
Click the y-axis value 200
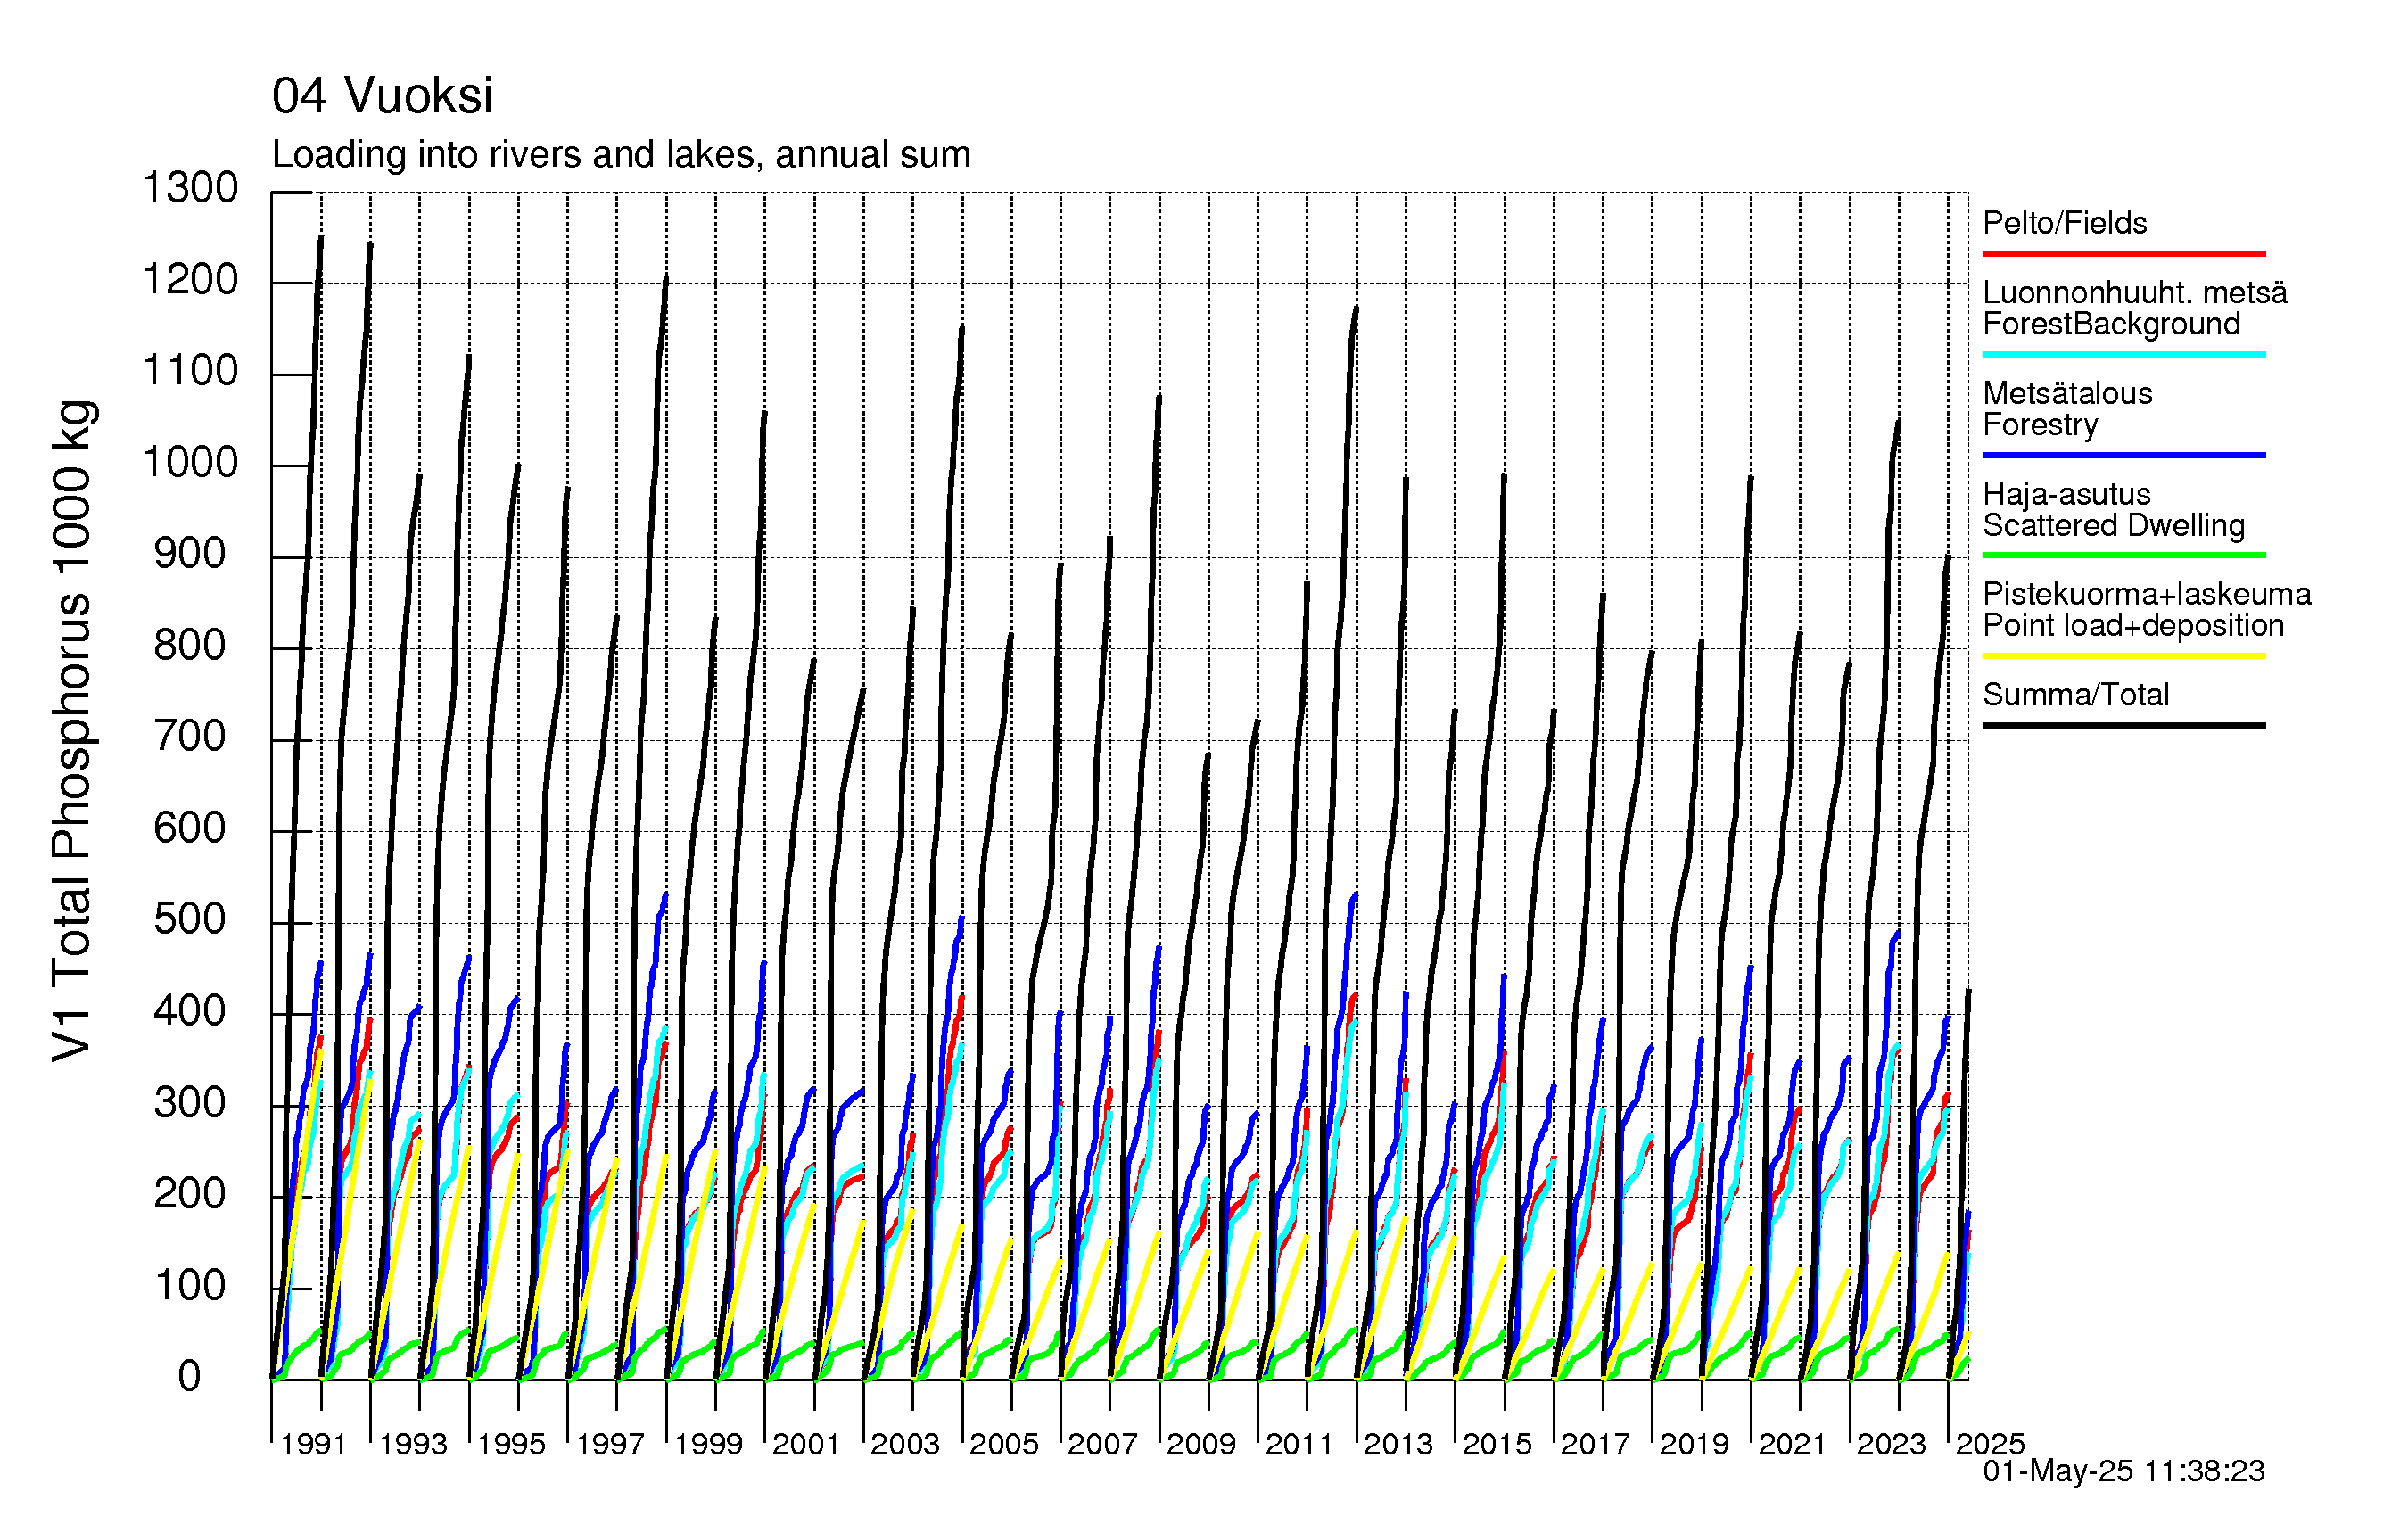pos(190,1194)
